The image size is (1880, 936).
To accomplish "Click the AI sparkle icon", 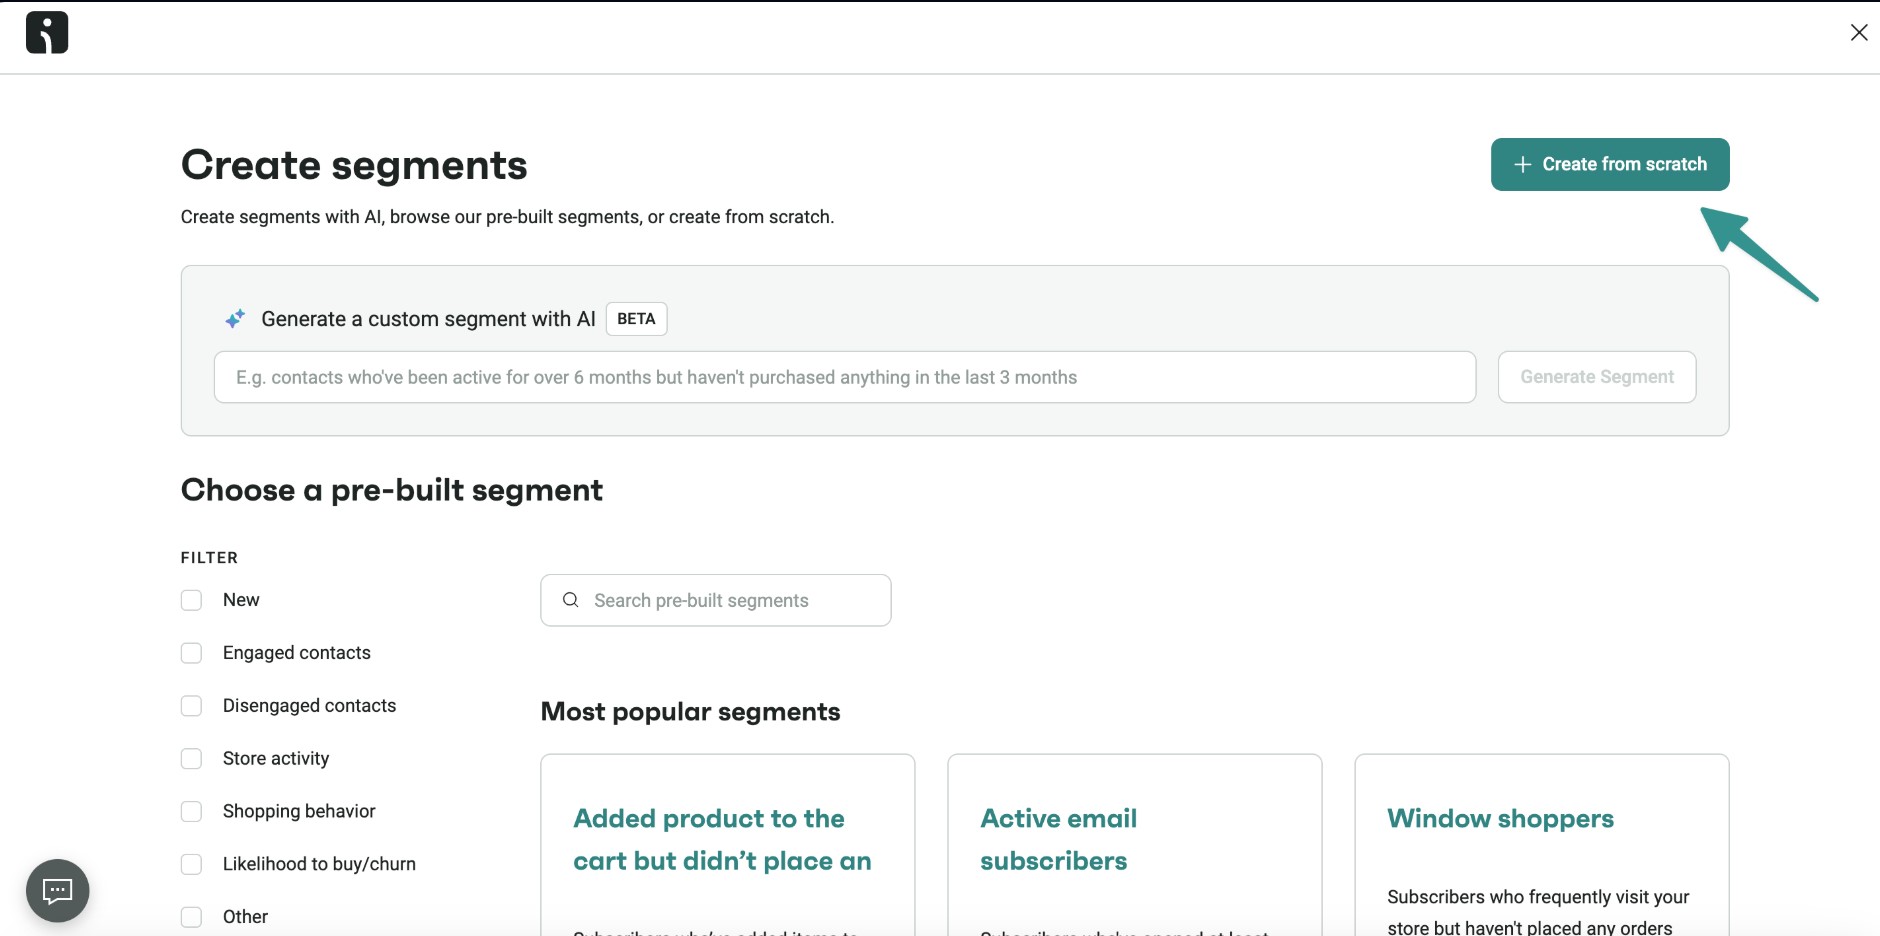I will tap(235, 319).
